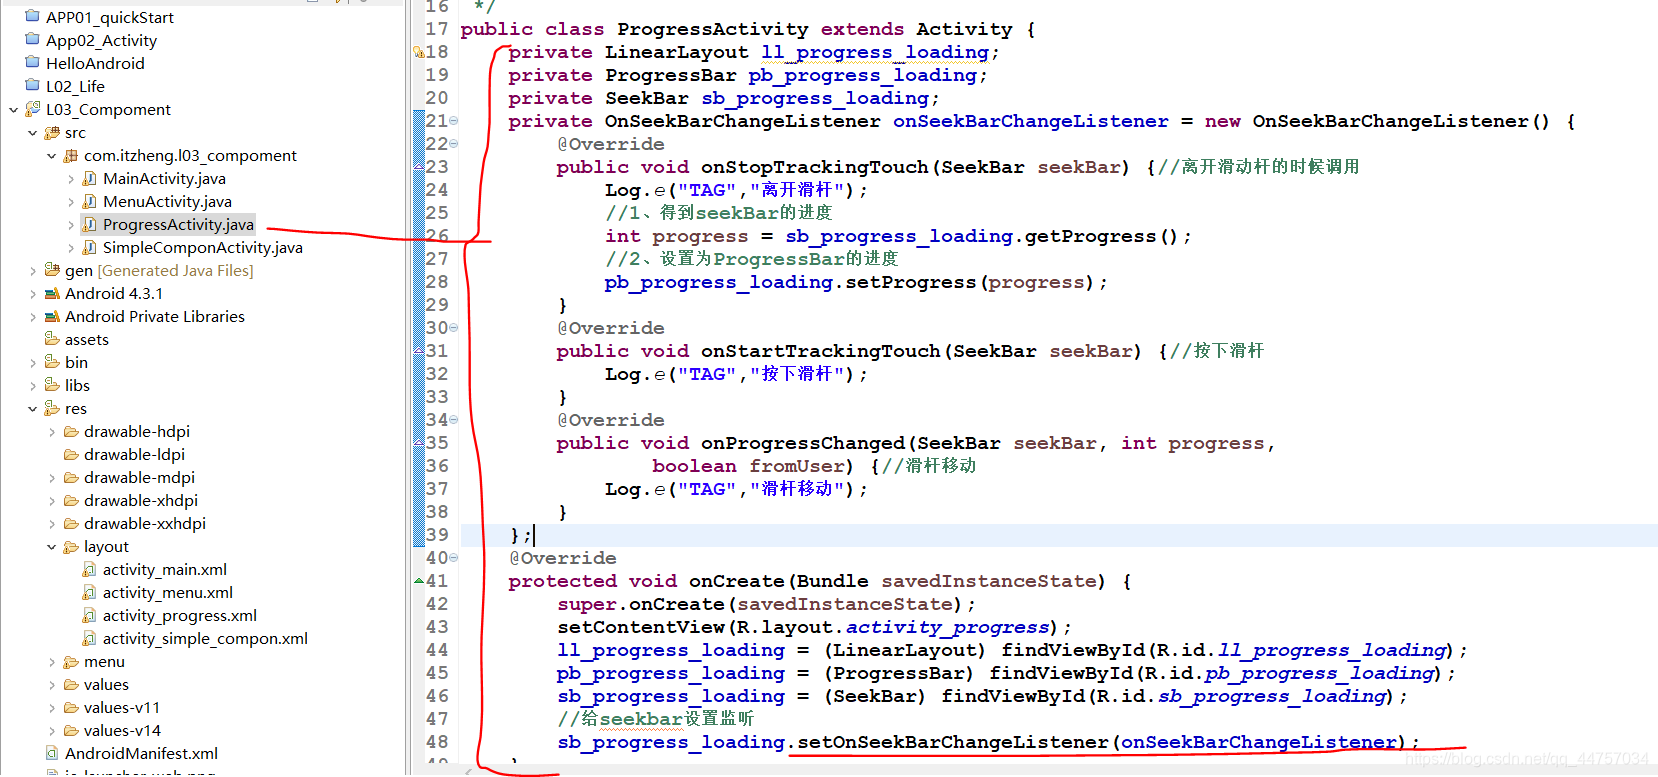Click the Android Private Libraries icon
The height and width of the screenshot is (777, 1658).
tap(52, 316)
